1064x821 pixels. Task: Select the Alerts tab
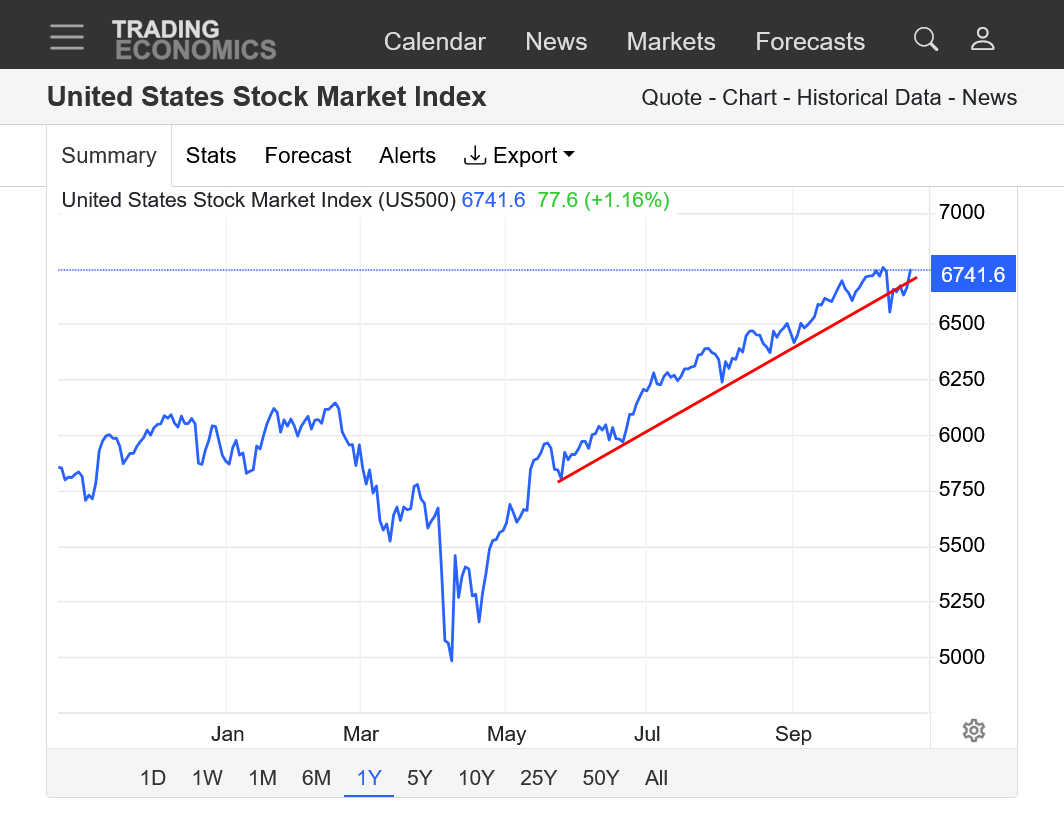pos(407,156)
